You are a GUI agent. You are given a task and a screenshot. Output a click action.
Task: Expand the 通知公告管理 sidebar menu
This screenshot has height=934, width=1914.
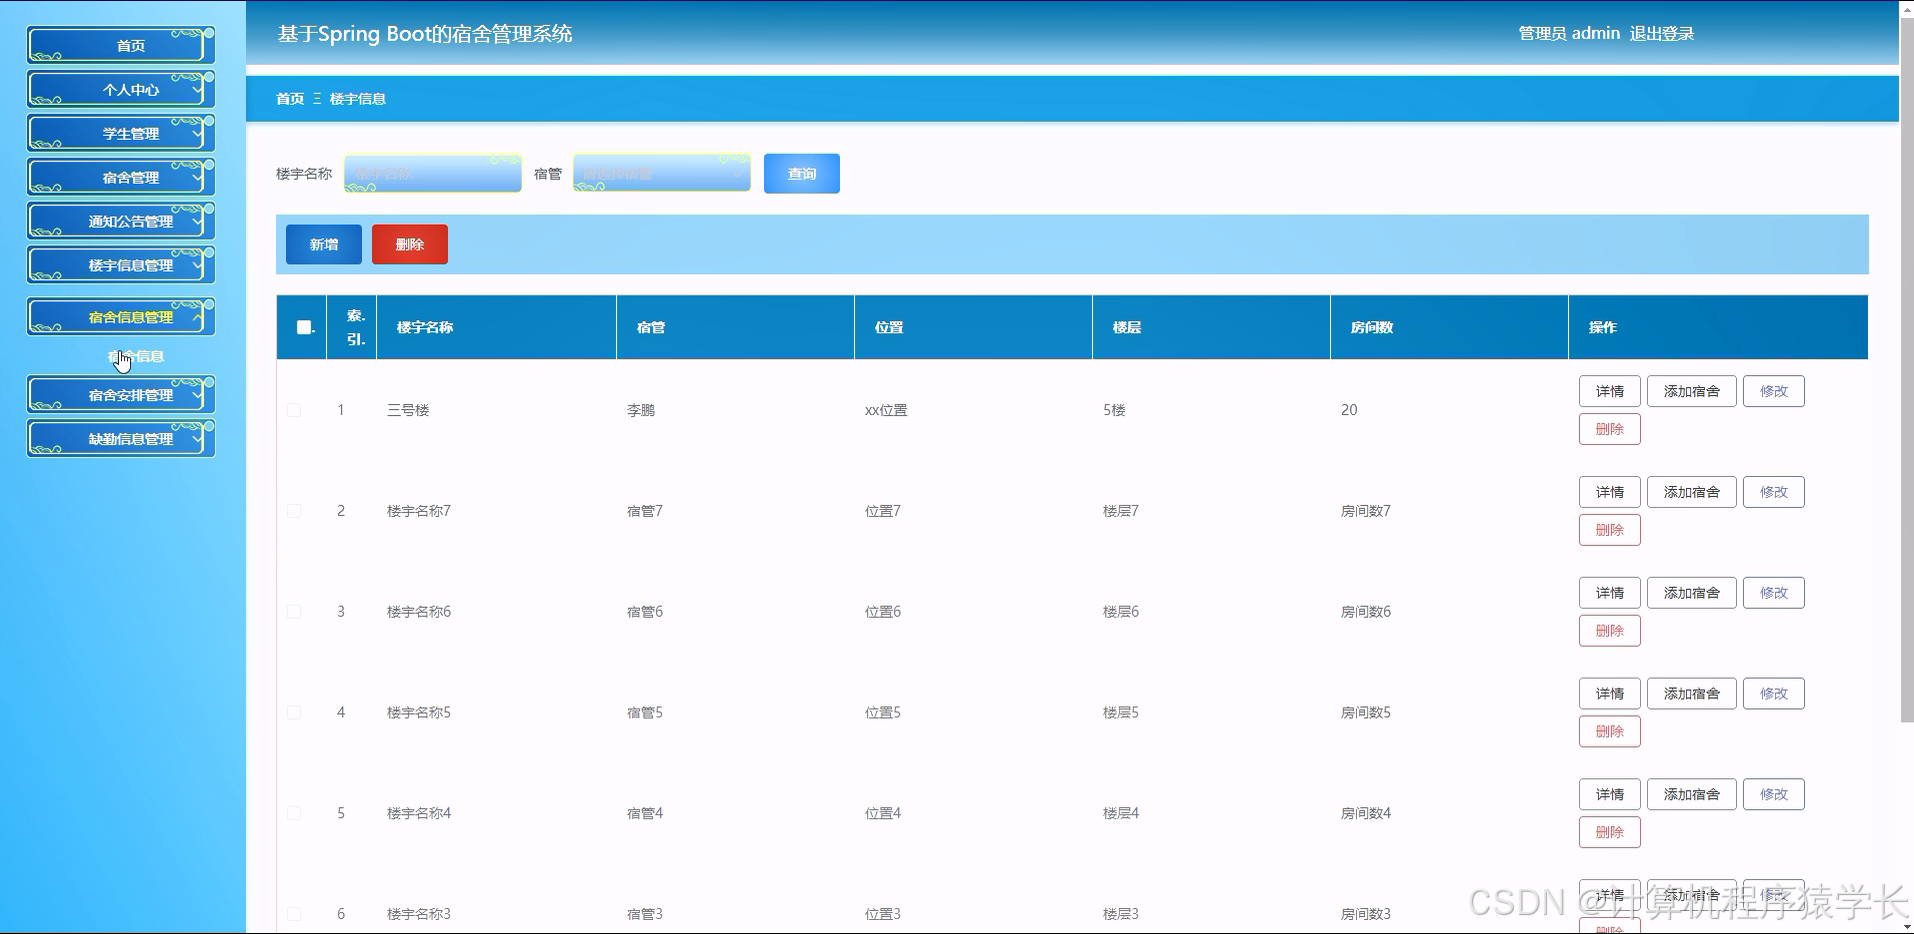coord(121,222)
